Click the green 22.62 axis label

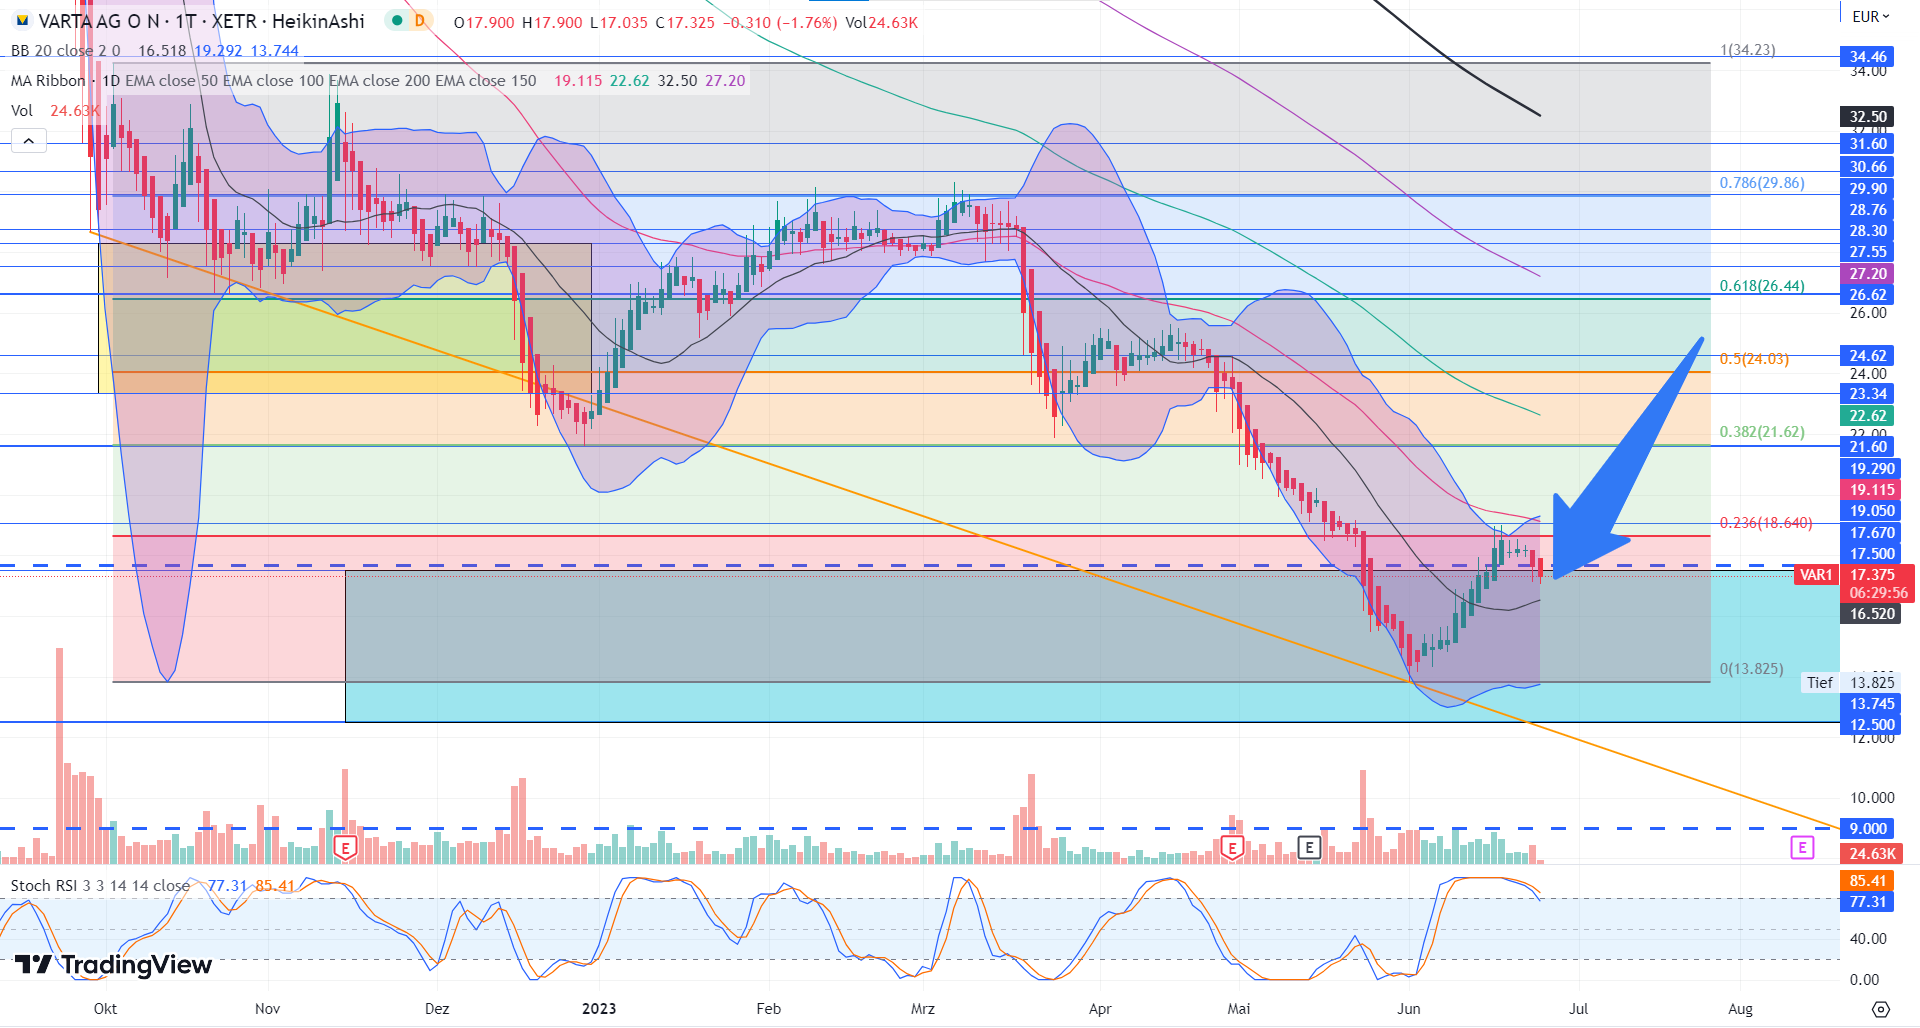(1868, 416)
